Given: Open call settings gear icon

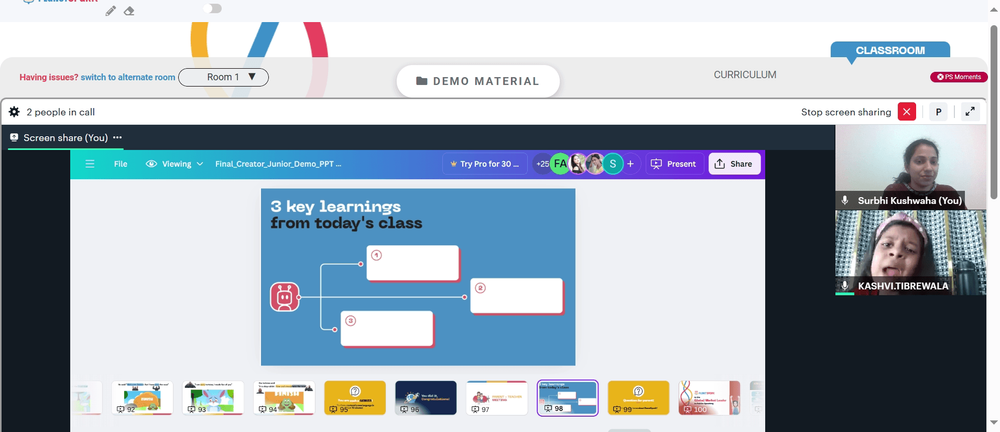Looking at the screenshot, I should tap(14, 112).
